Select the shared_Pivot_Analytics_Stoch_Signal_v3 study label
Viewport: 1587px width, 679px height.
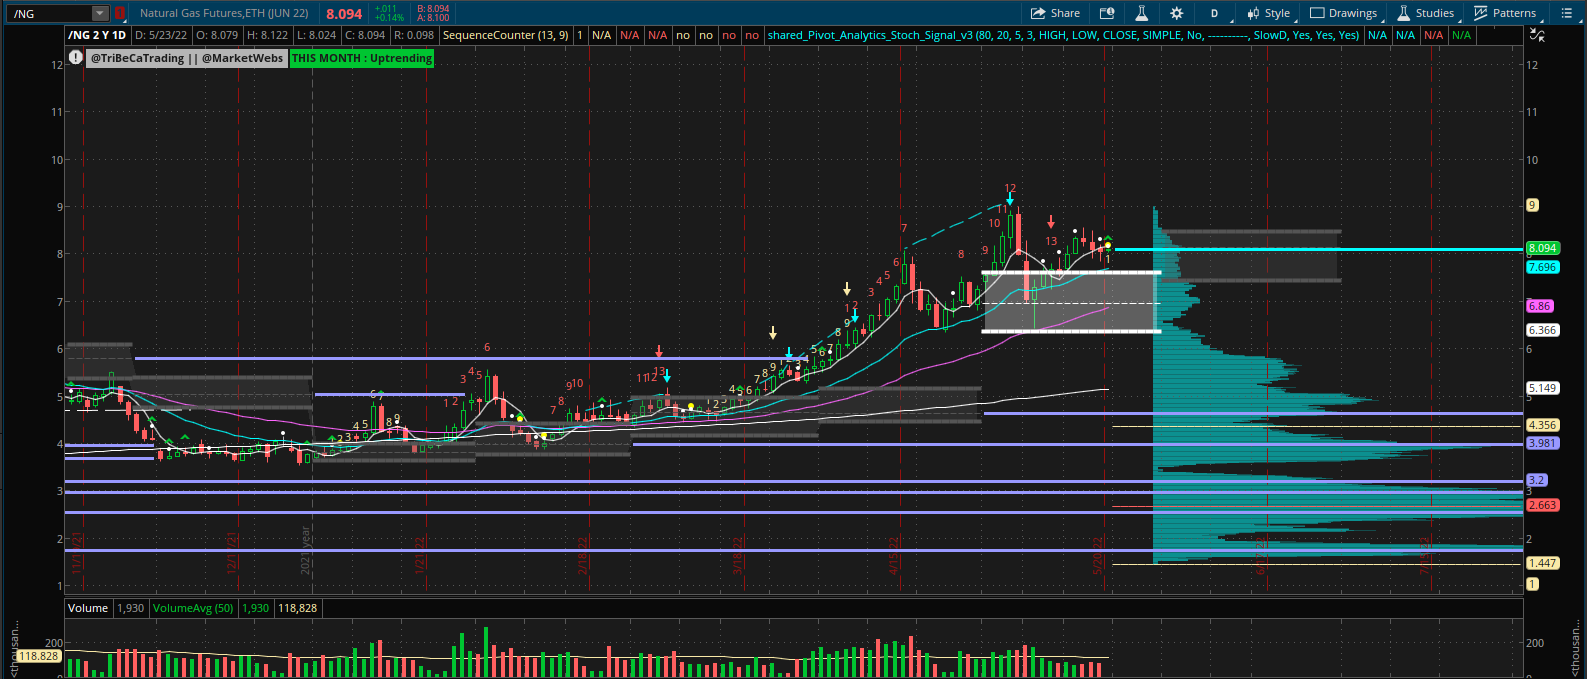pos(1064,35)
